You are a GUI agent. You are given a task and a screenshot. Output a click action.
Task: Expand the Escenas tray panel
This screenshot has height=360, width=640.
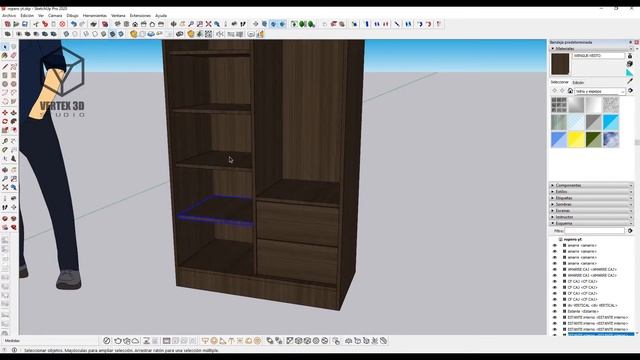[x=591, y=211]
